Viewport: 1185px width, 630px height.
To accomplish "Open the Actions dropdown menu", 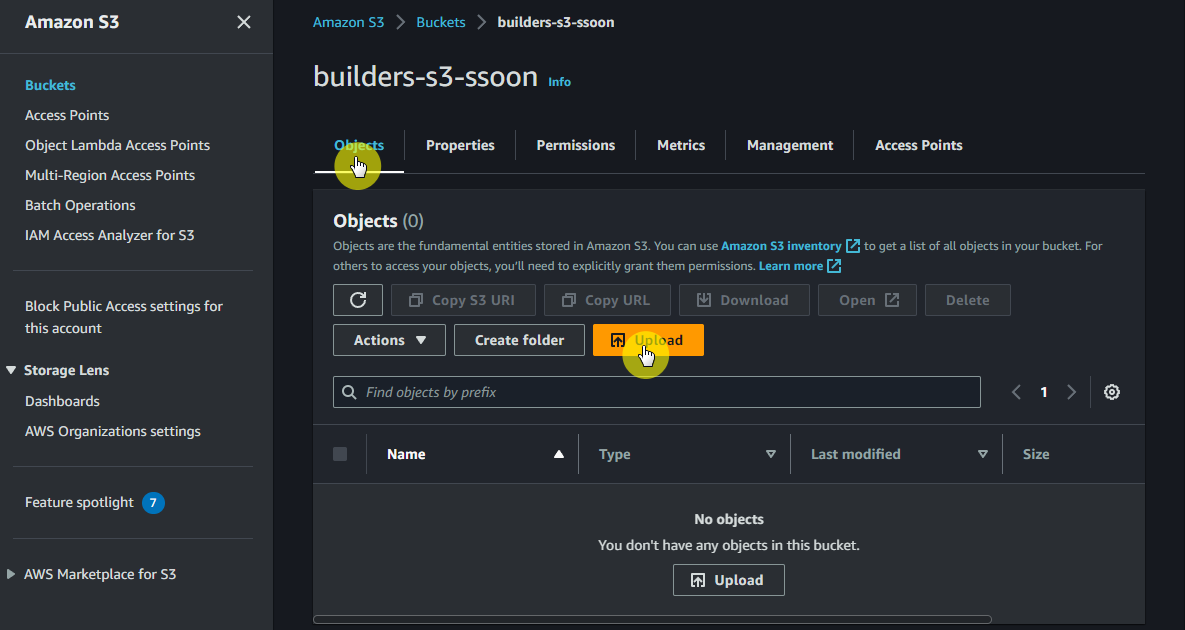I will point(389,340).
